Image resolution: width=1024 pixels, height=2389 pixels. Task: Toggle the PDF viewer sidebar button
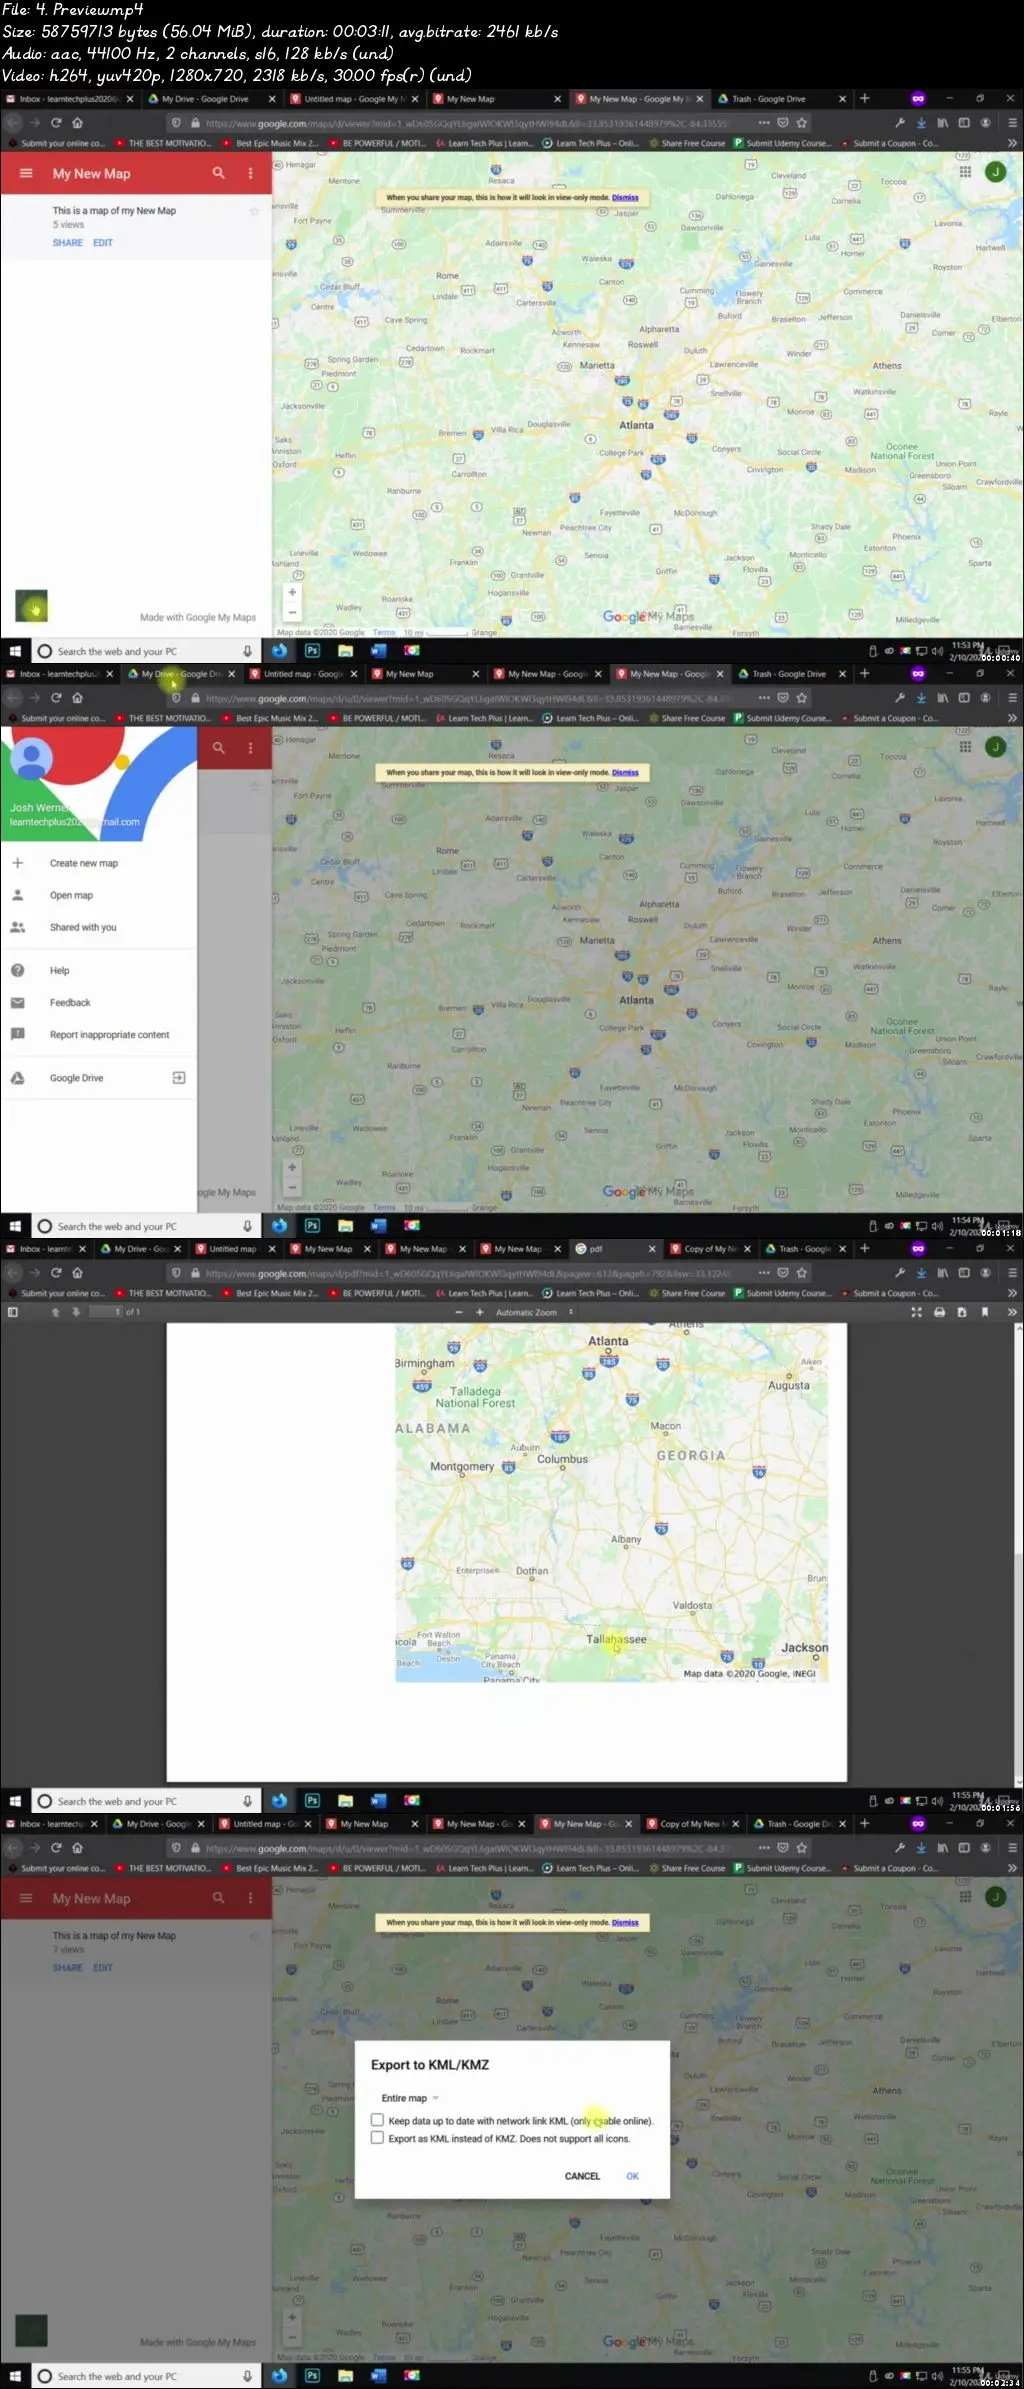[x=13, y=1312]
